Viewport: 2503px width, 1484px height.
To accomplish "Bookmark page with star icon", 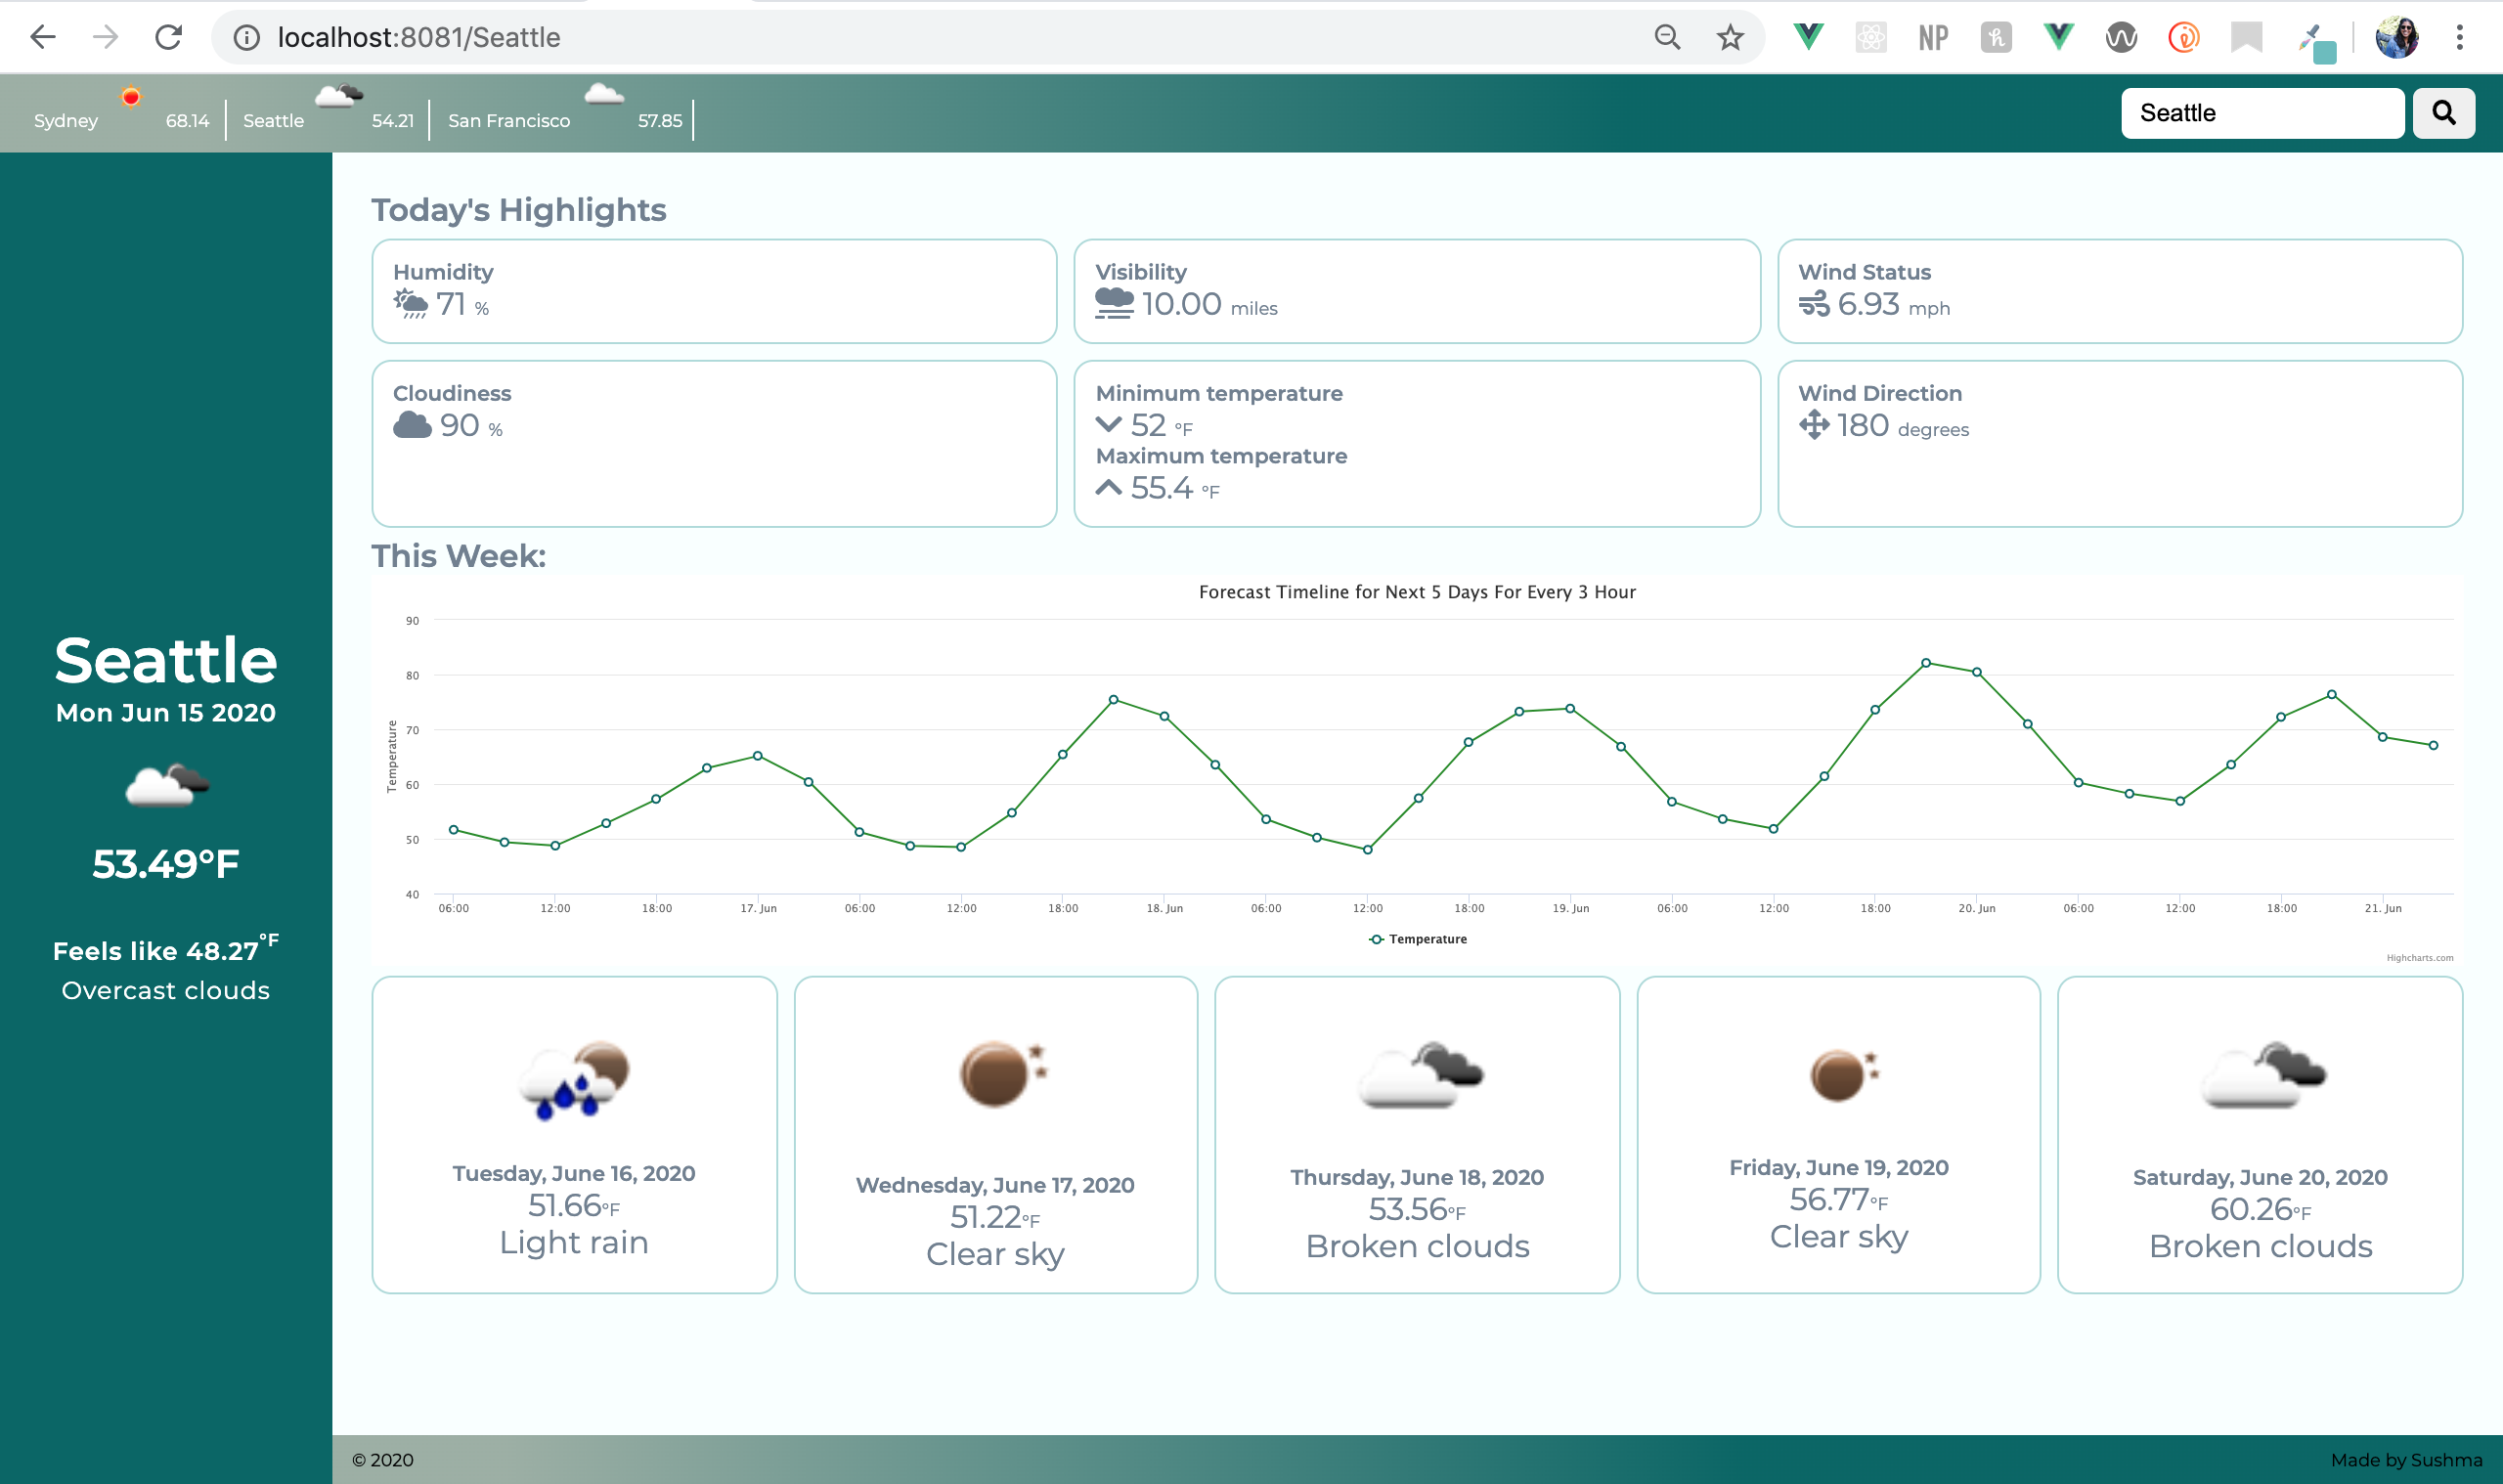I will (x=1729, y=38).
